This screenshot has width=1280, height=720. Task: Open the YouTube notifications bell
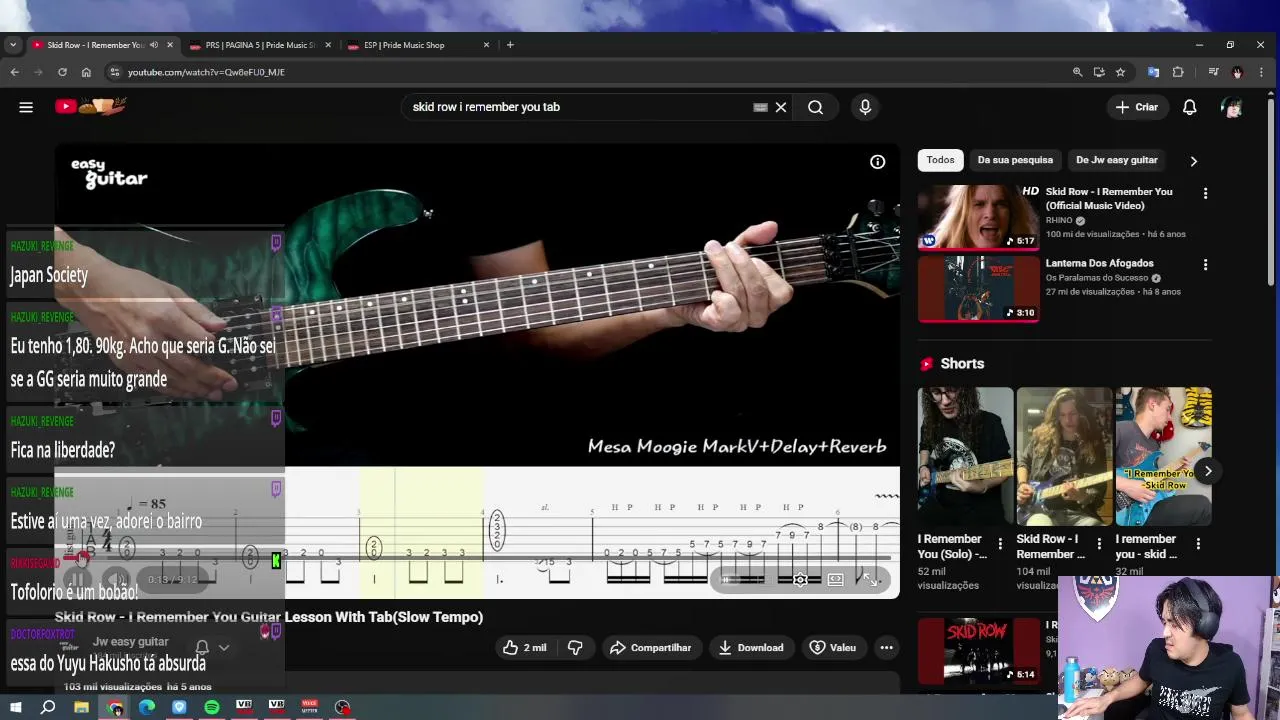pos(1189,107)
